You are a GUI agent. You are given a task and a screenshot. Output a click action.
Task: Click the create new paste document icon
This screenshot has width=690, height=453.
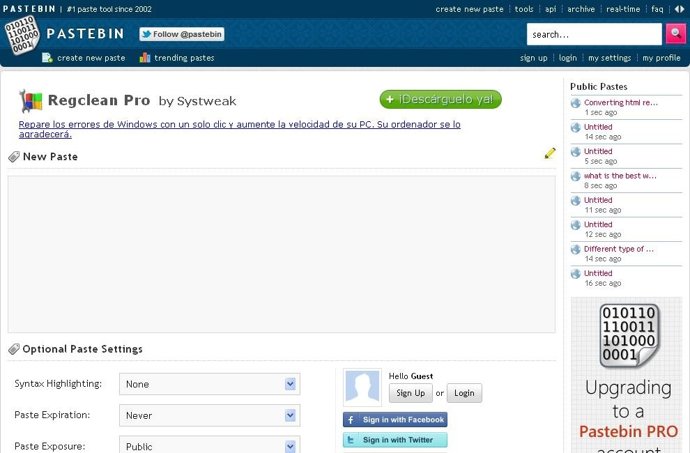[47, 58]
